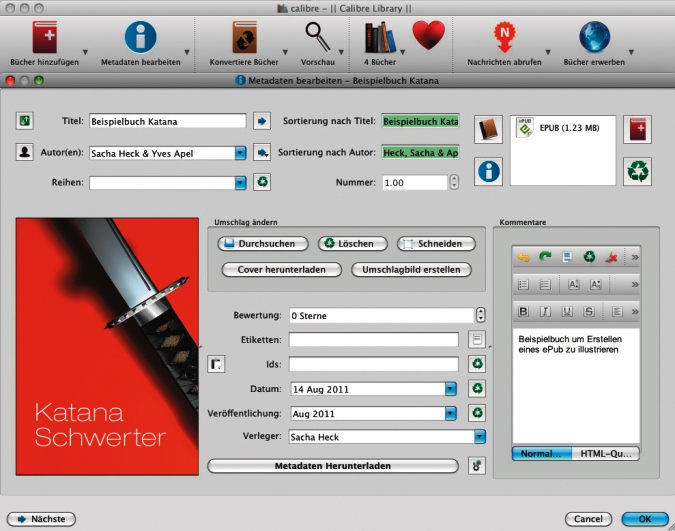The height and width of the screenshot is (531, 675).
Task: Switch to HTML-Quelle tab
Action: pyautogui.click(x=605, y=453)
